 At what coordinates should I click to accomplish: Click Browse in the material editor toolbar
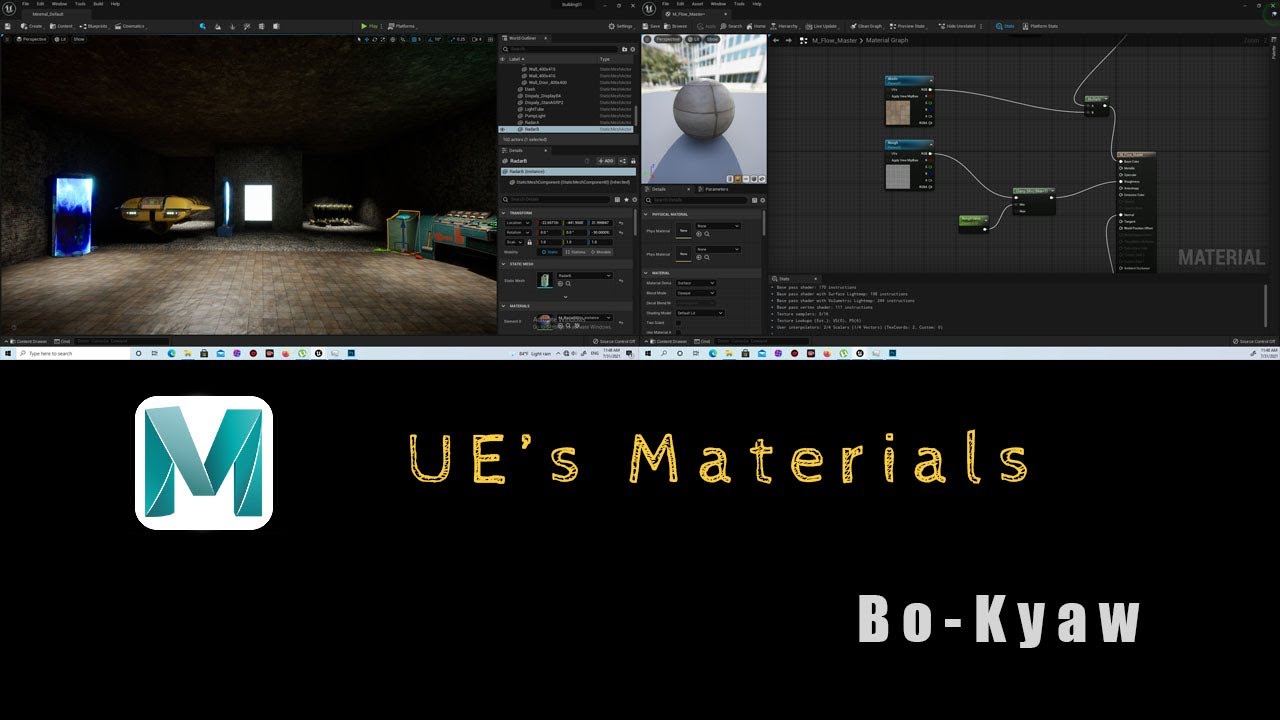[x=676, y=26]
